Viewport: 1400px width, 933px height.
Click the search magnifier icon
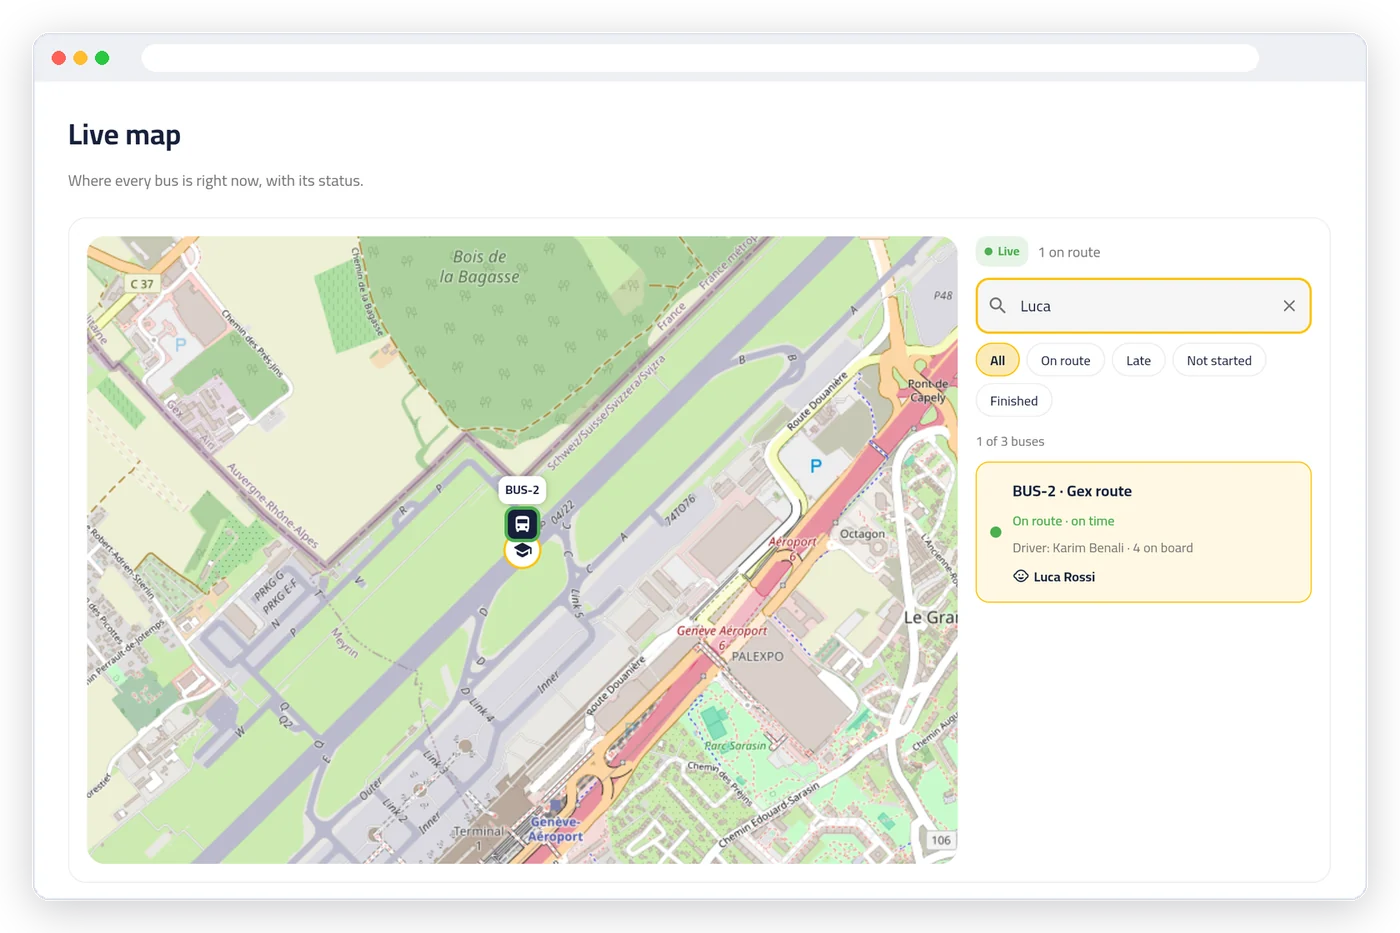pos(997,305)
